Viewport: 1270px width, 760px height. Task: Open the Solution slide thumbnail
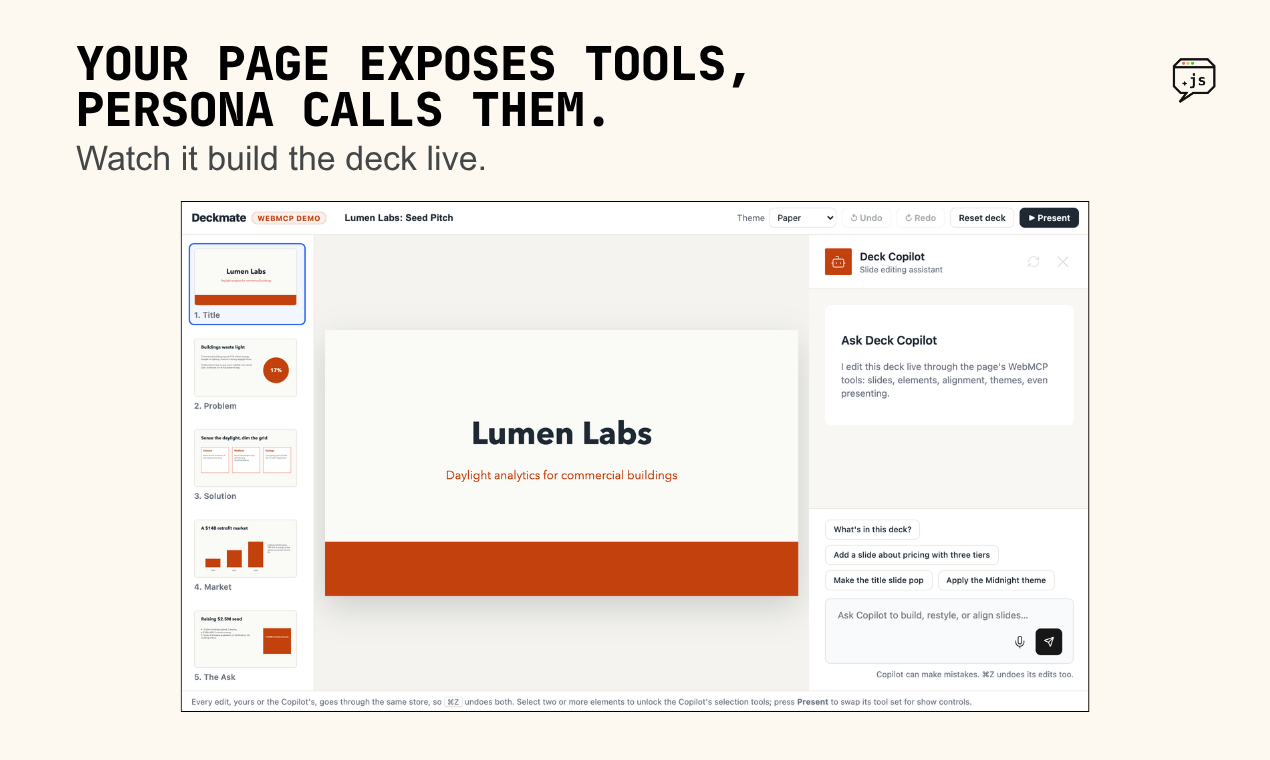pyautogui.click(x=246, y=465)
